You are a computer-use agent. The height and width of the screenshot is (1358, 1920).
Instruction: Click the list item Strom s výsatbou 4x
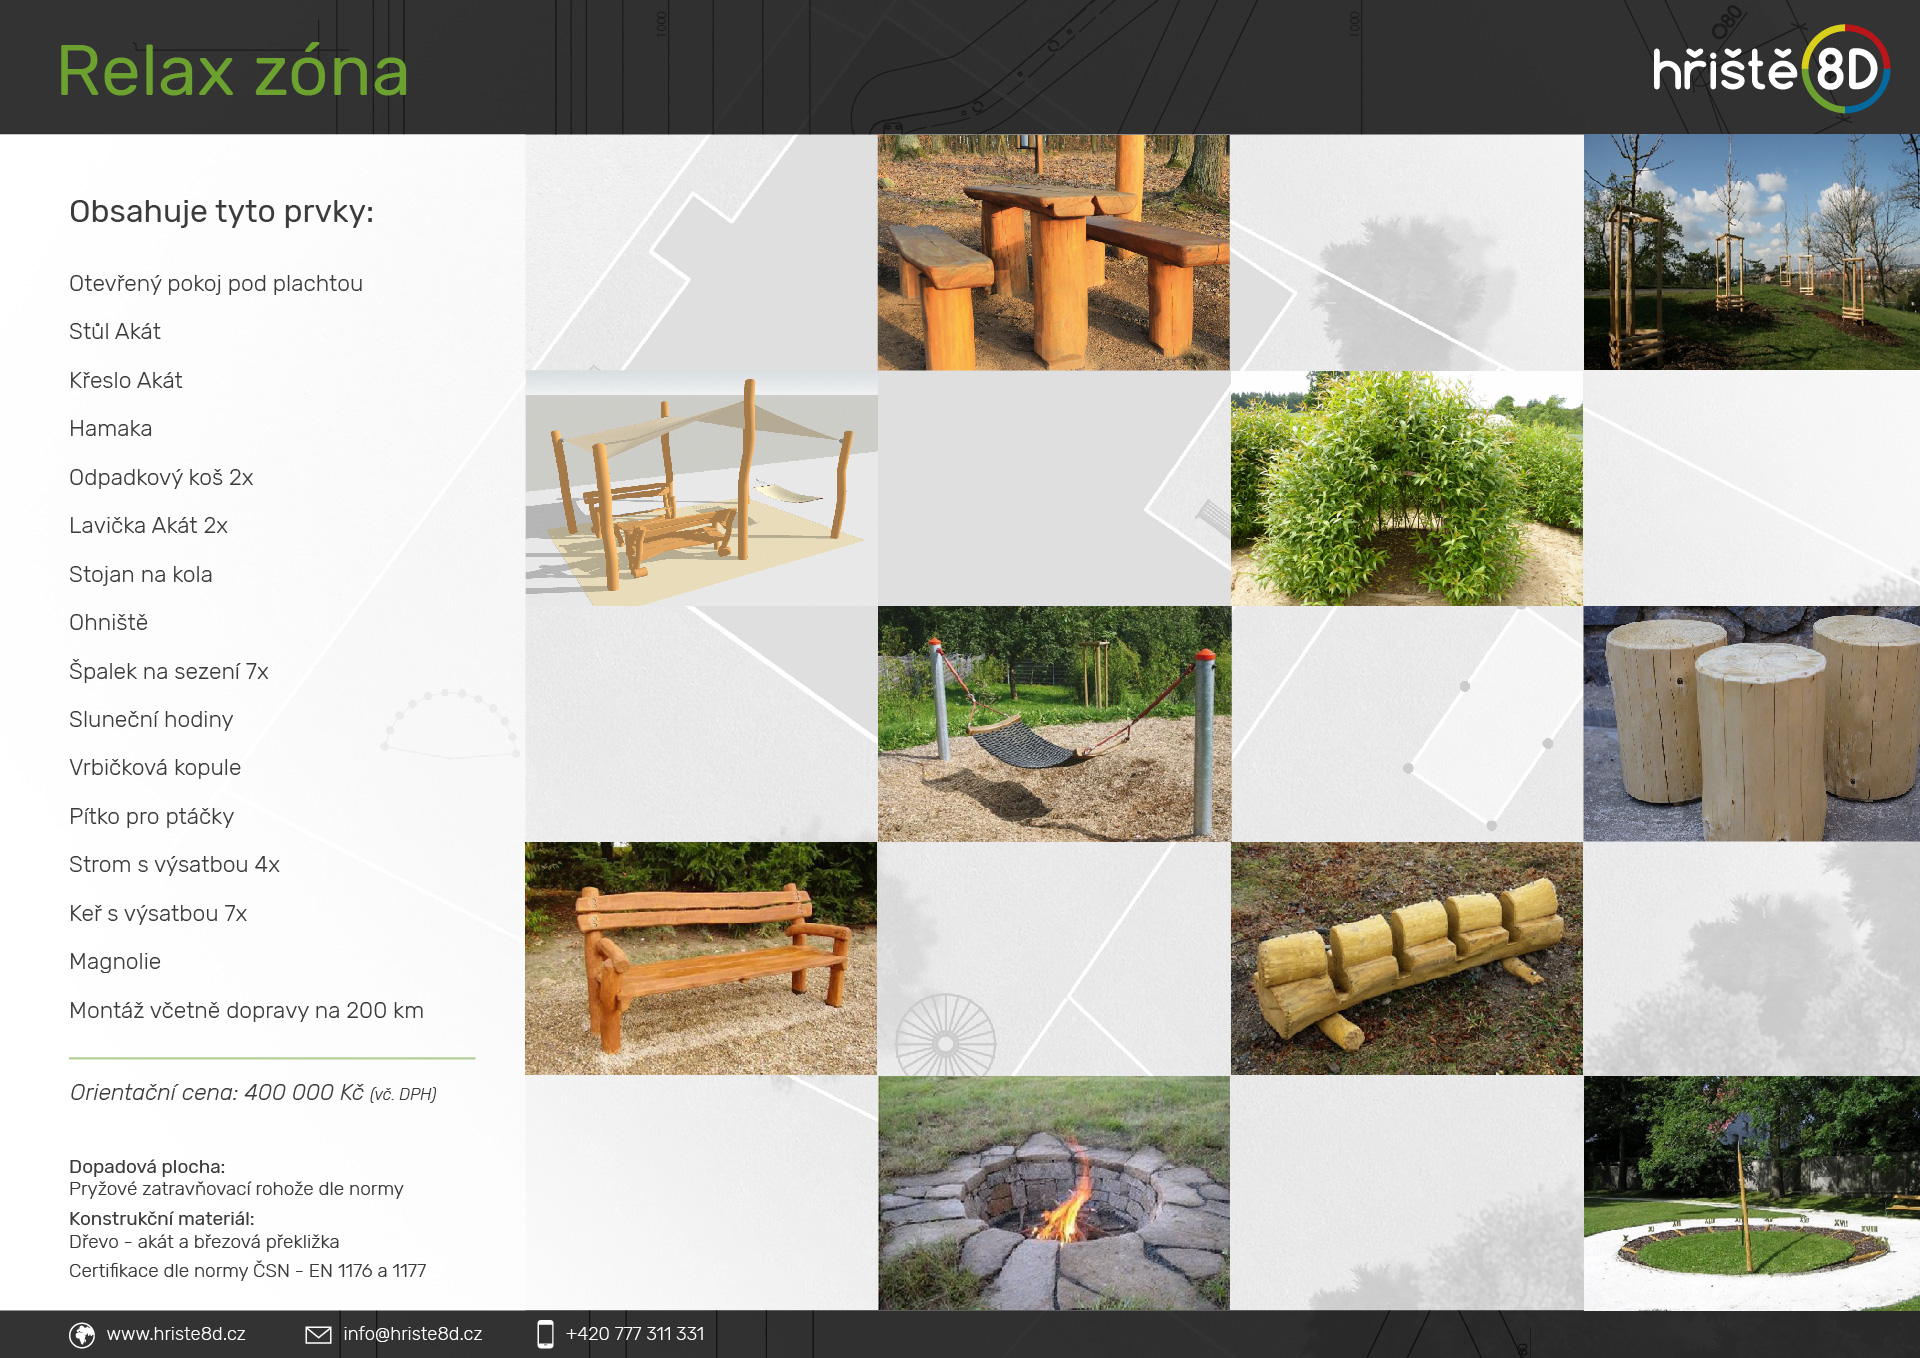pos(175,865)
